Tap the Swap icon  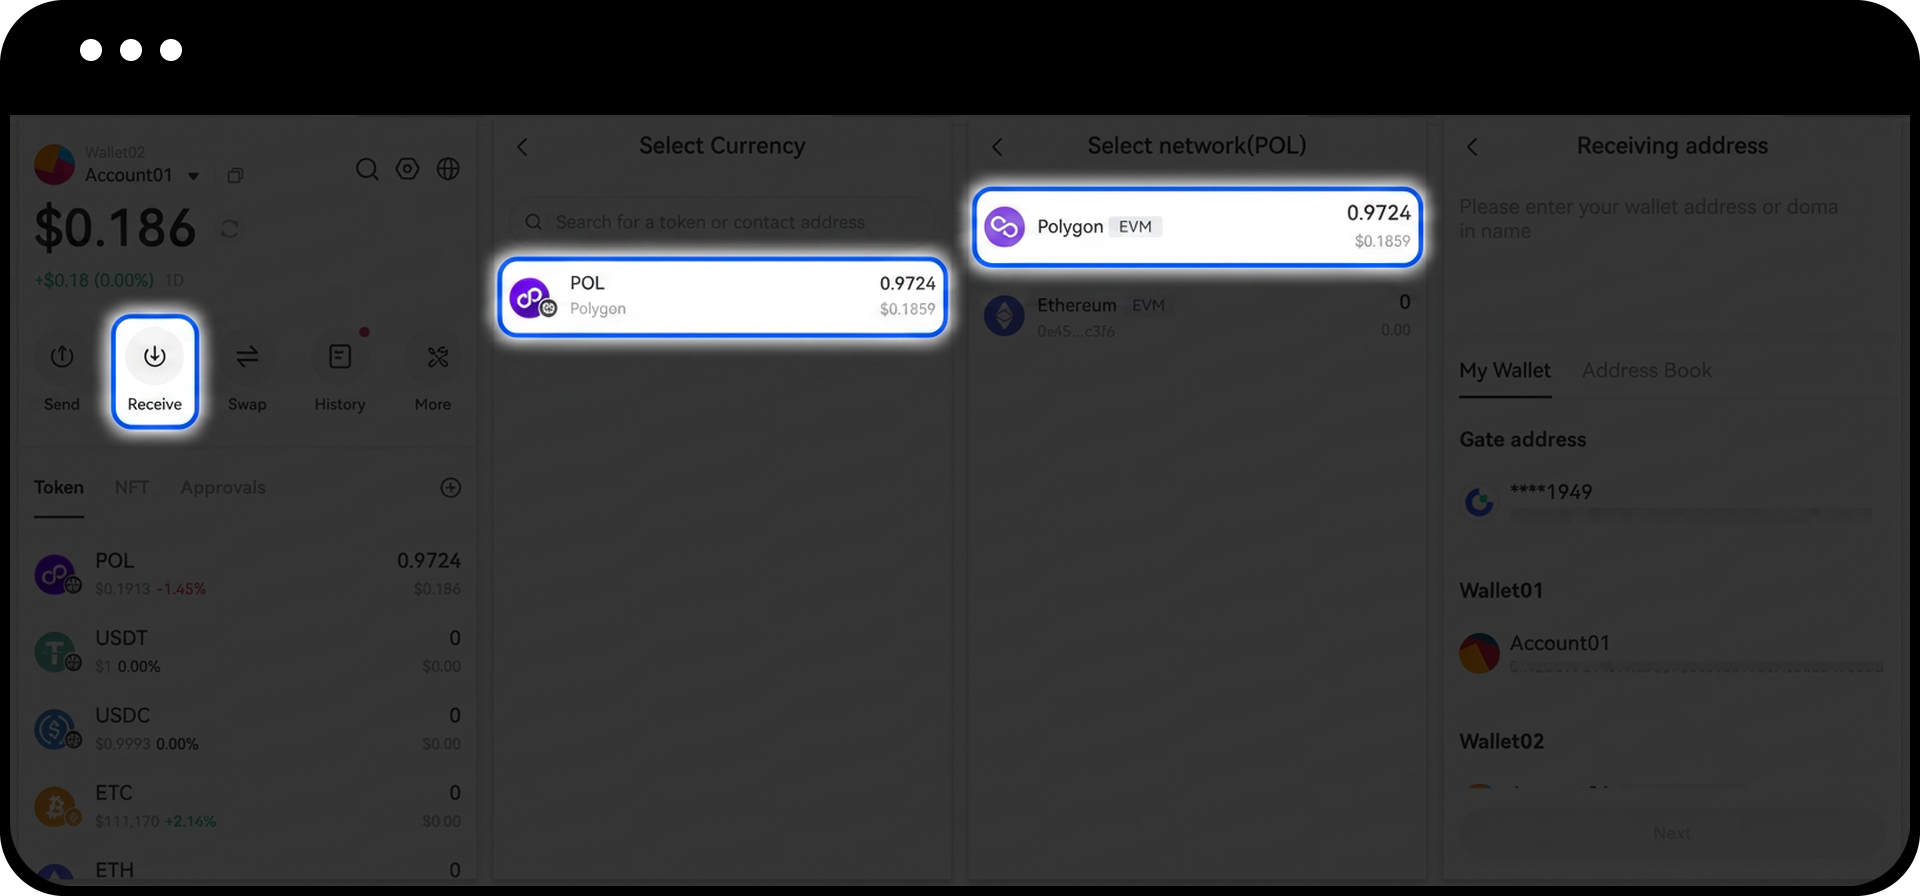click(x=247, y=357)
